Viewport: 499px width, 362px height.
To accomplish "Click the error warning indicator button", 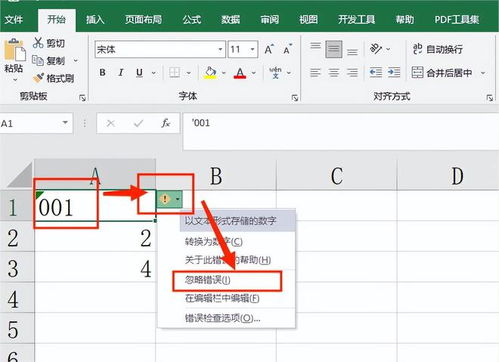I will [170, 199].
